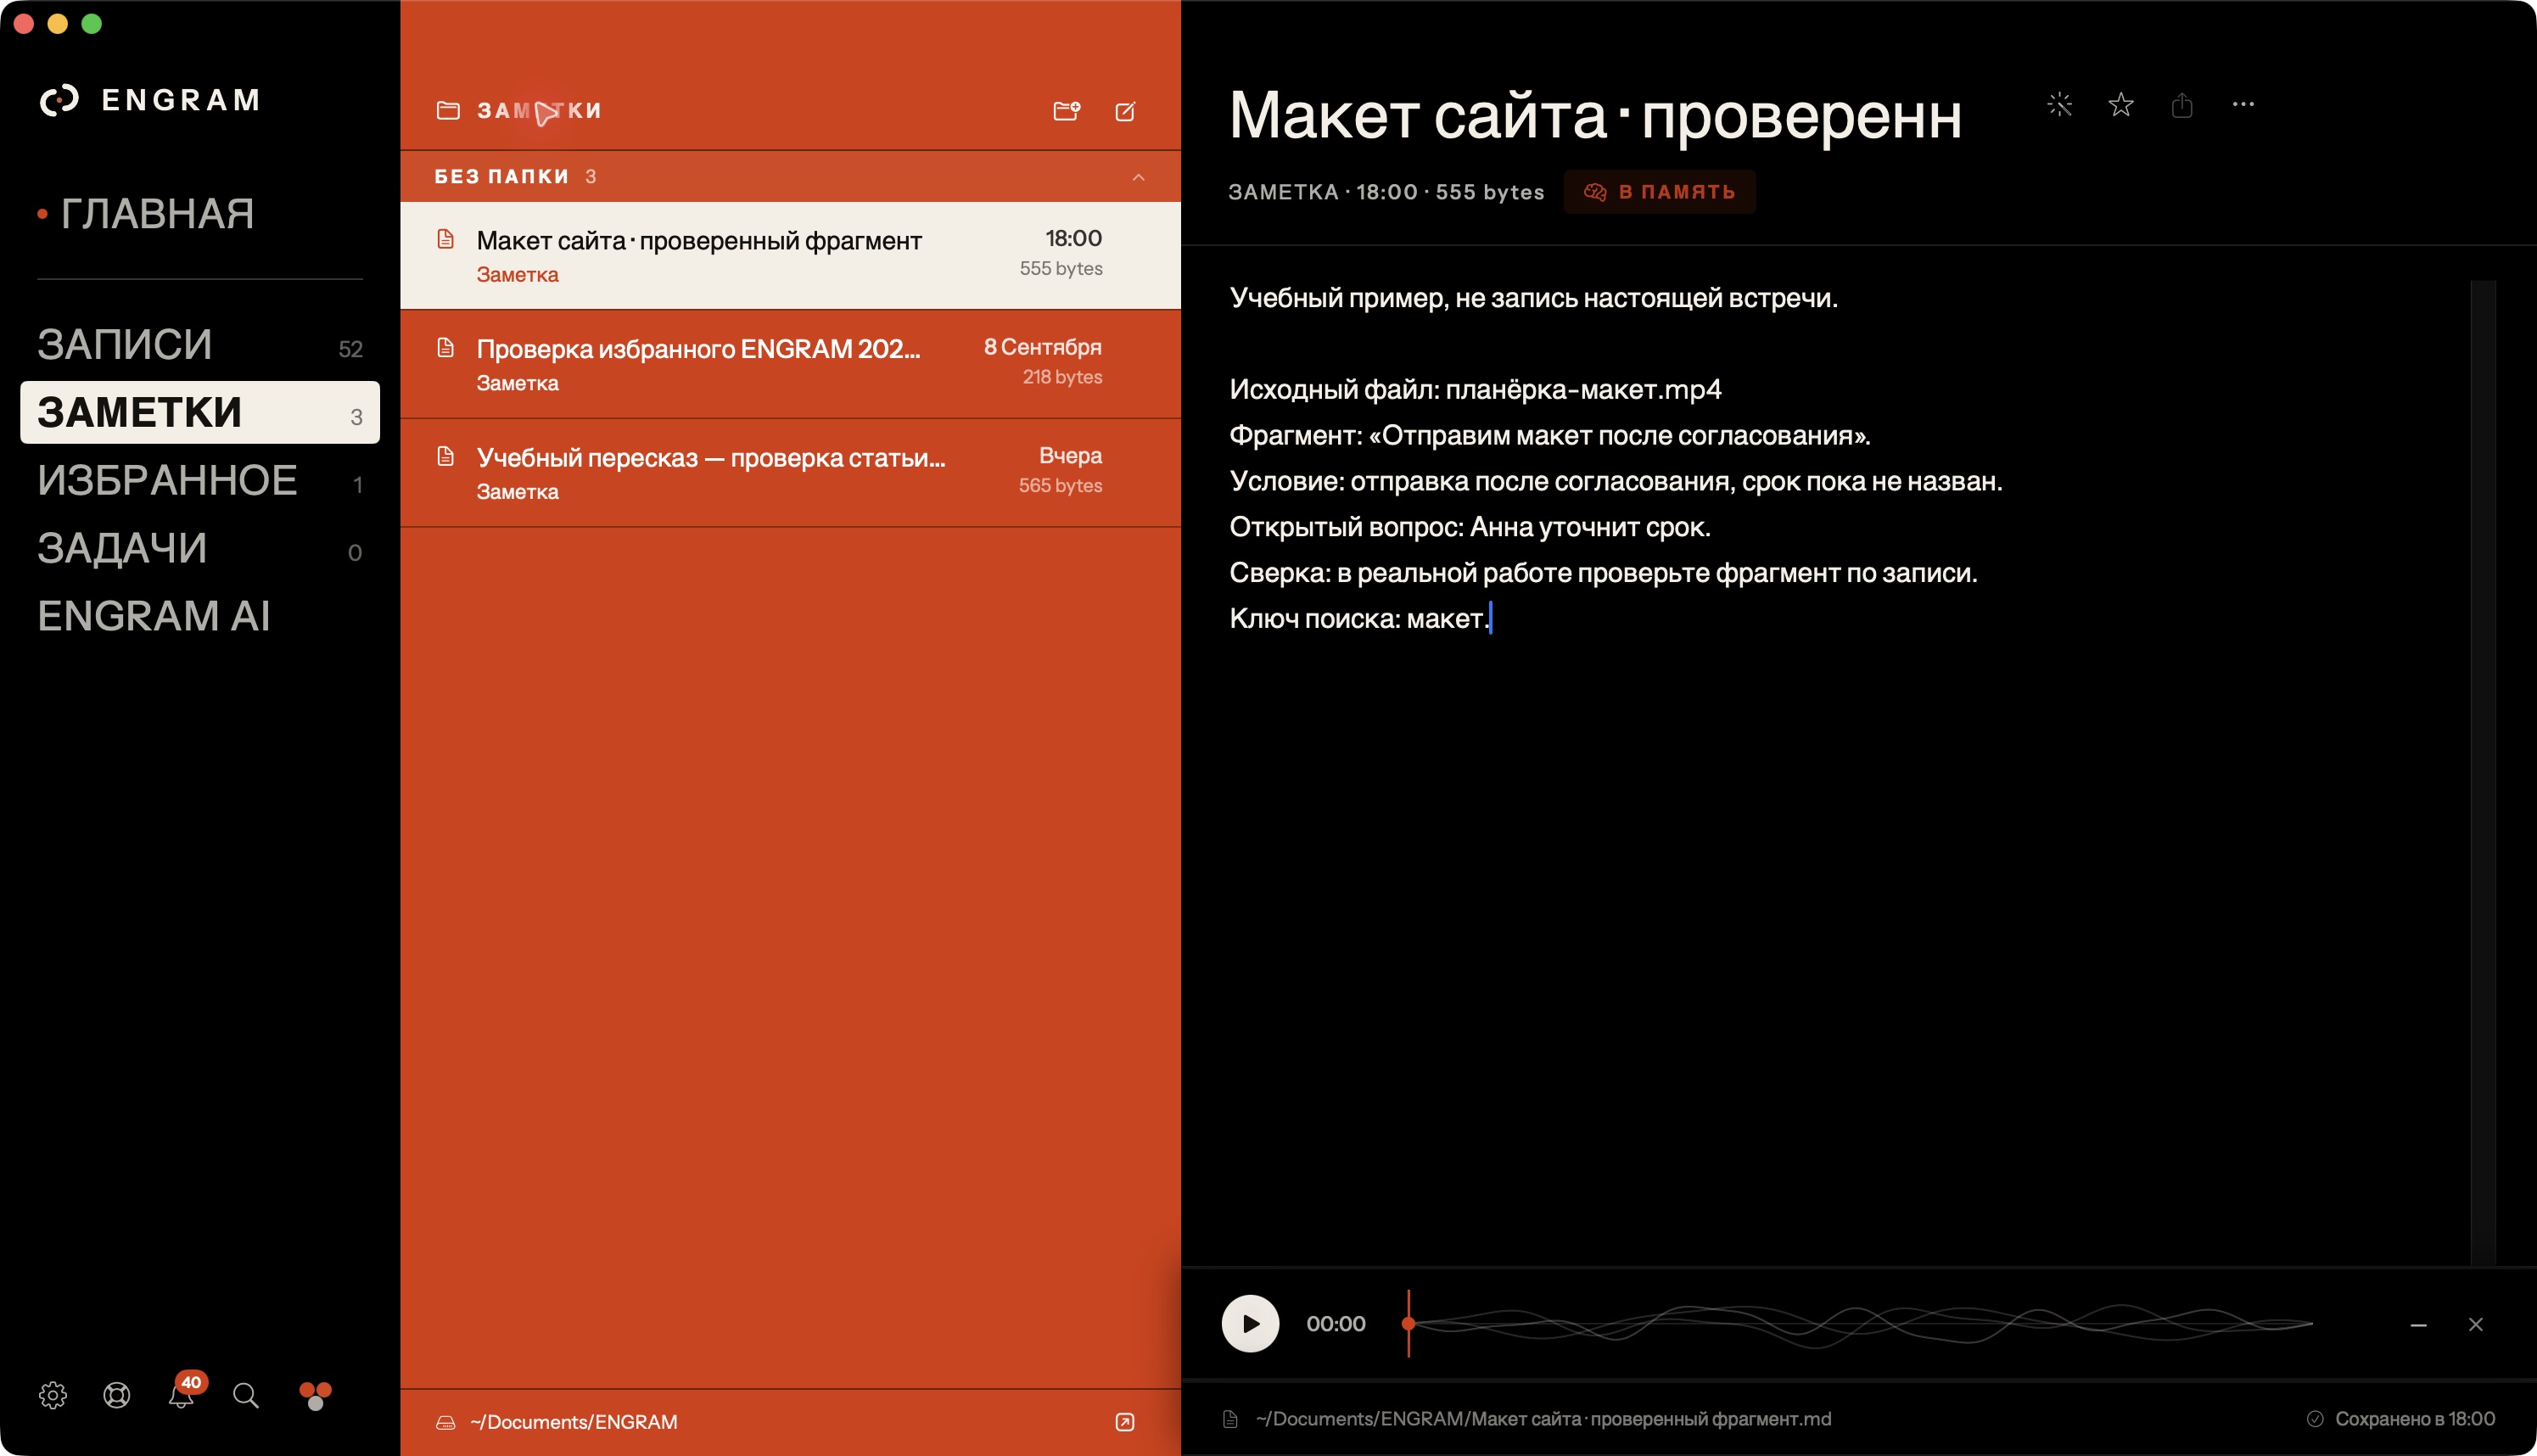Click the document icon of Проверка избранного note
2537x1456 pixels.
pos(446,348)
